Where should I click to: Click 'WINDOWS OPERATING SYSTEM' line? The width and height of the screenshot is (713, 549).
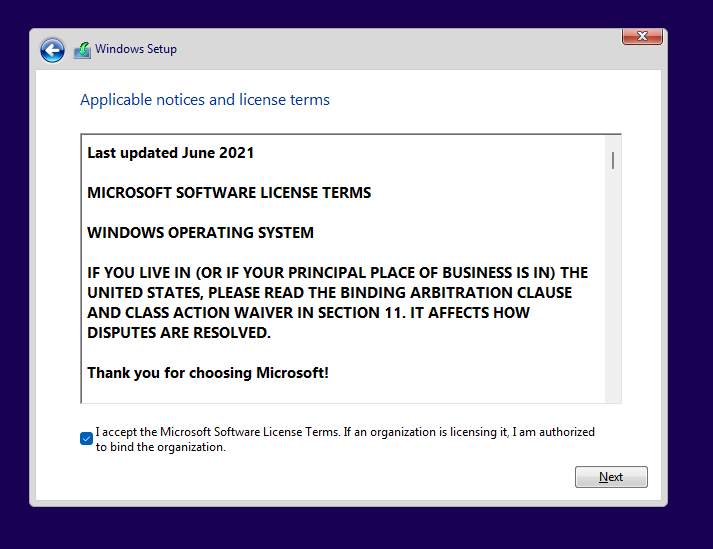point(201,233)
